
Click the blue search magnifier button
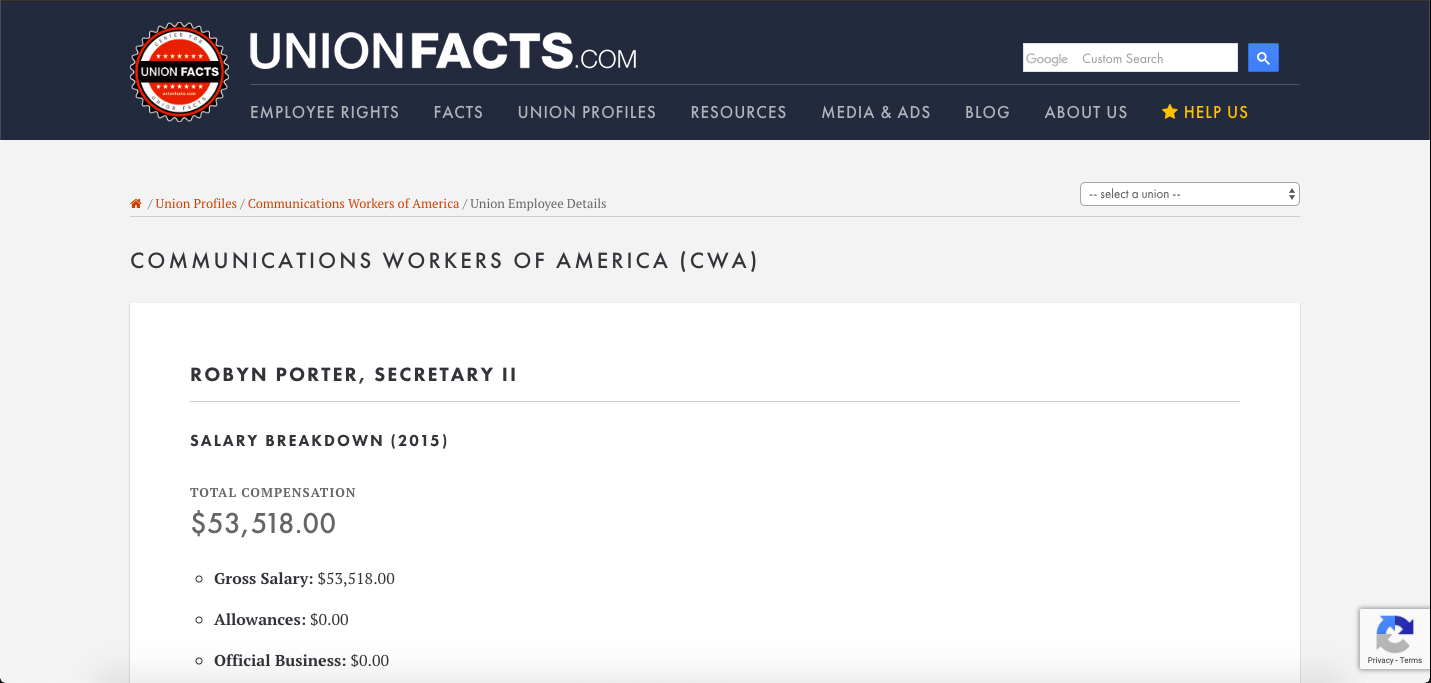click(1263, 58)
